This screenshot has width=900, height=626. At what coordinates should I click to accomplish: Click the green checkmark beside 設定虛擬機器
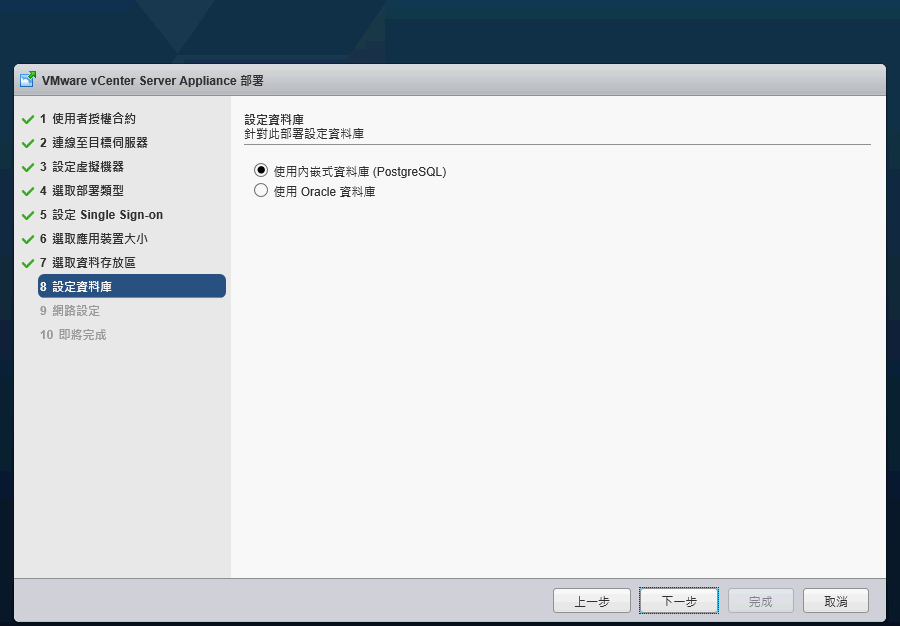pos(28,168)
